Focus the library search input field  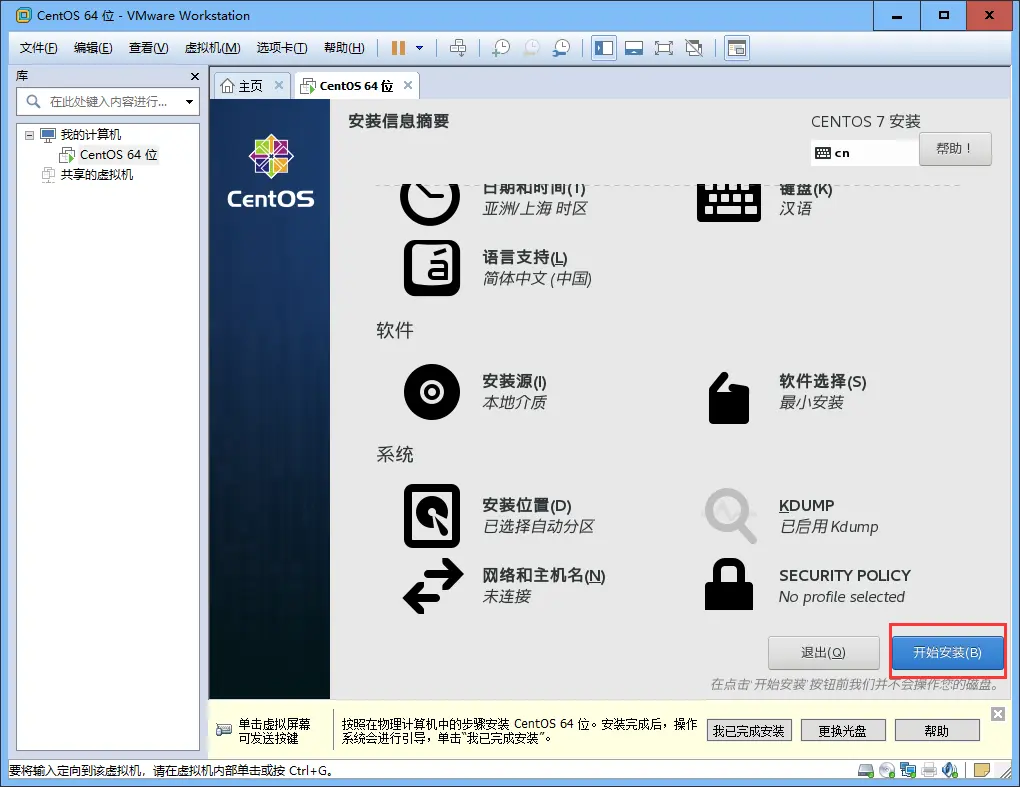click(108, 101)
